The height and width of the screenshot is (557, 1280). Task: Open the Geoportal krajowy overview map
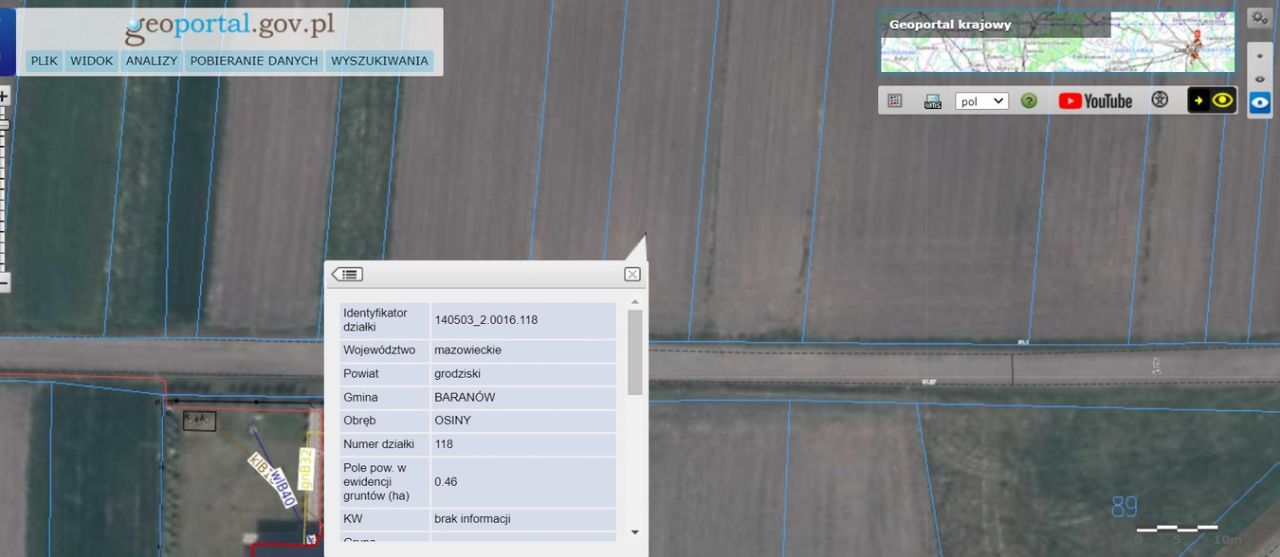pyautogui.click(x=1057, y=42)
